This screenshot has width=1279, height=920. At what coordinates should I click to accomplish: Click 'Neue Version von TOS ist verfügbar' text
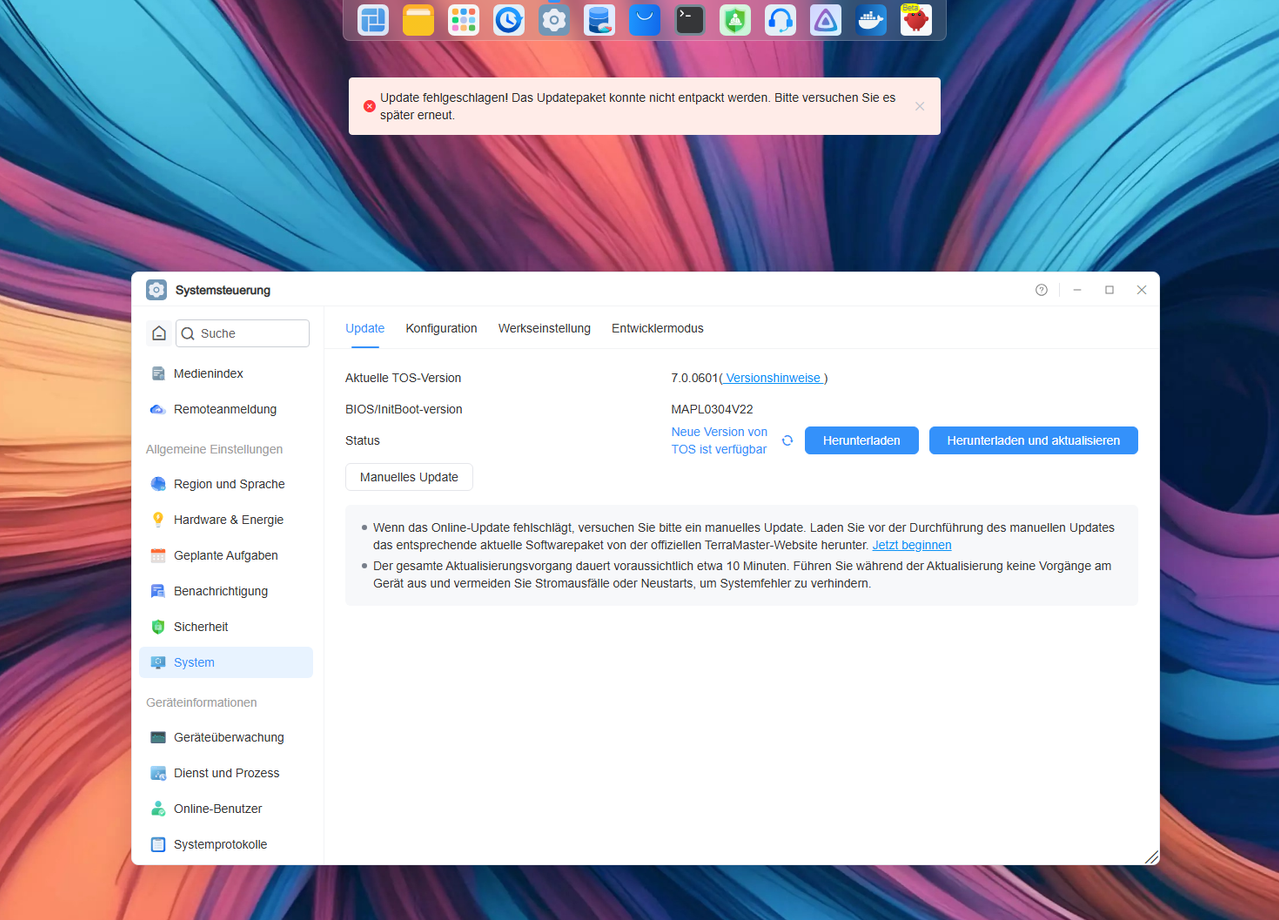pyautogui.click(x=719, y=441)
